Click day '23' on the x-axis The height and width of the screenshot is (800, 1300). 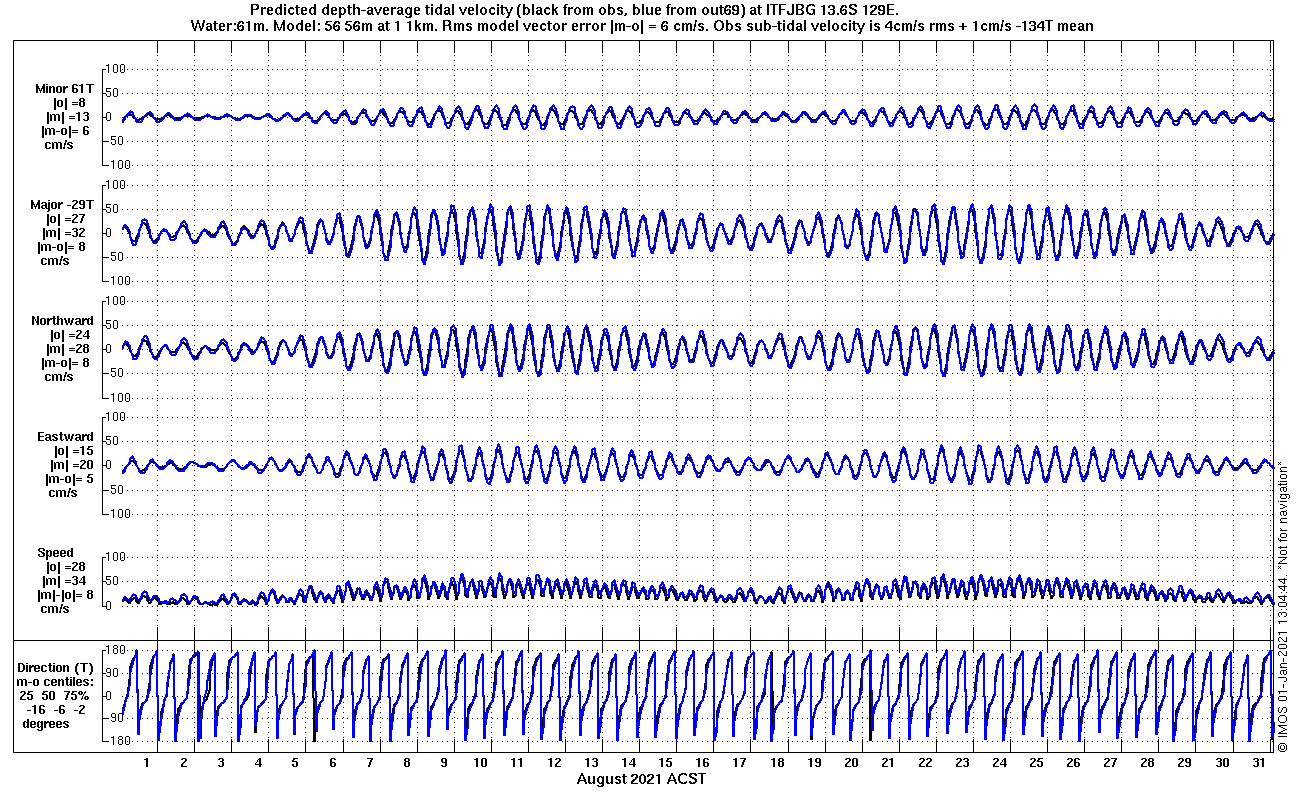(961, 763)
